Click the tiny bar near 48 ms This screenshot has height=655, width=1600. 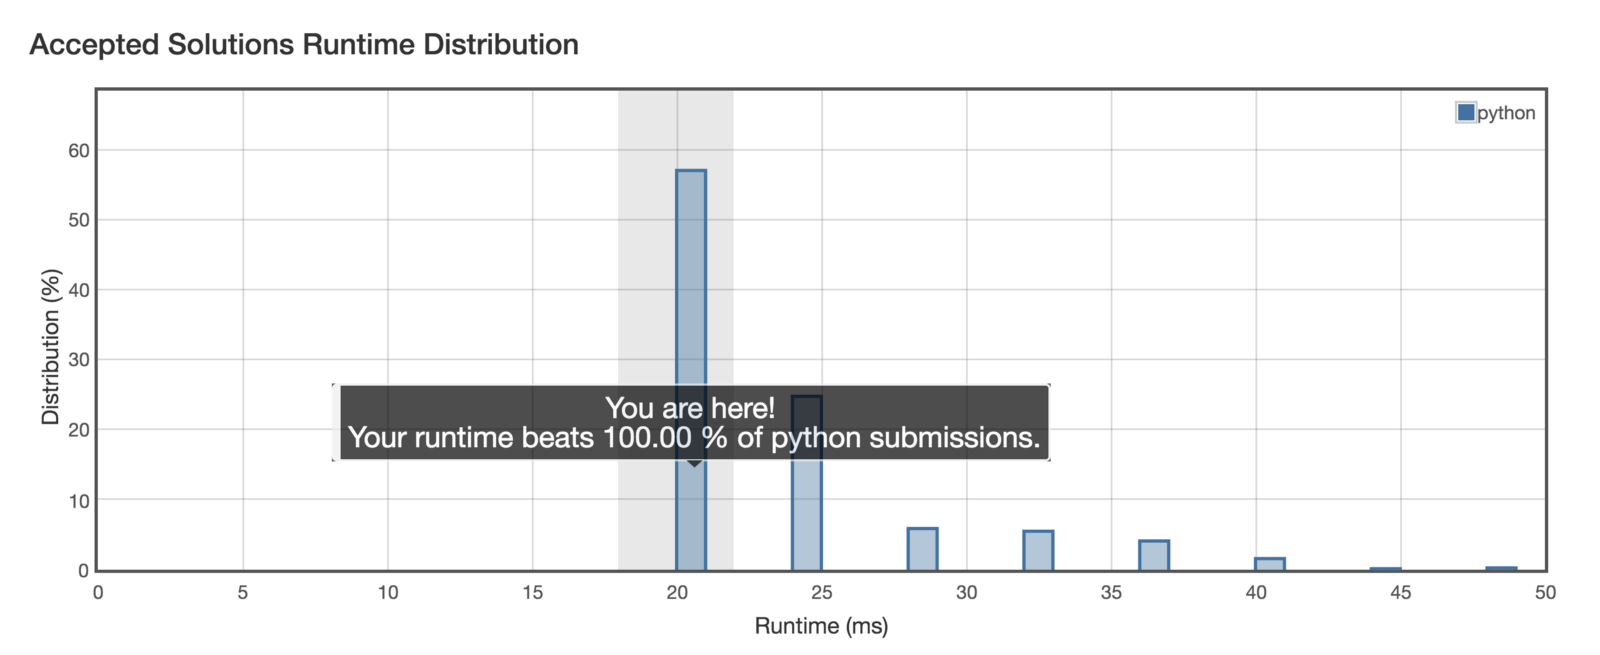(1501, 568)
